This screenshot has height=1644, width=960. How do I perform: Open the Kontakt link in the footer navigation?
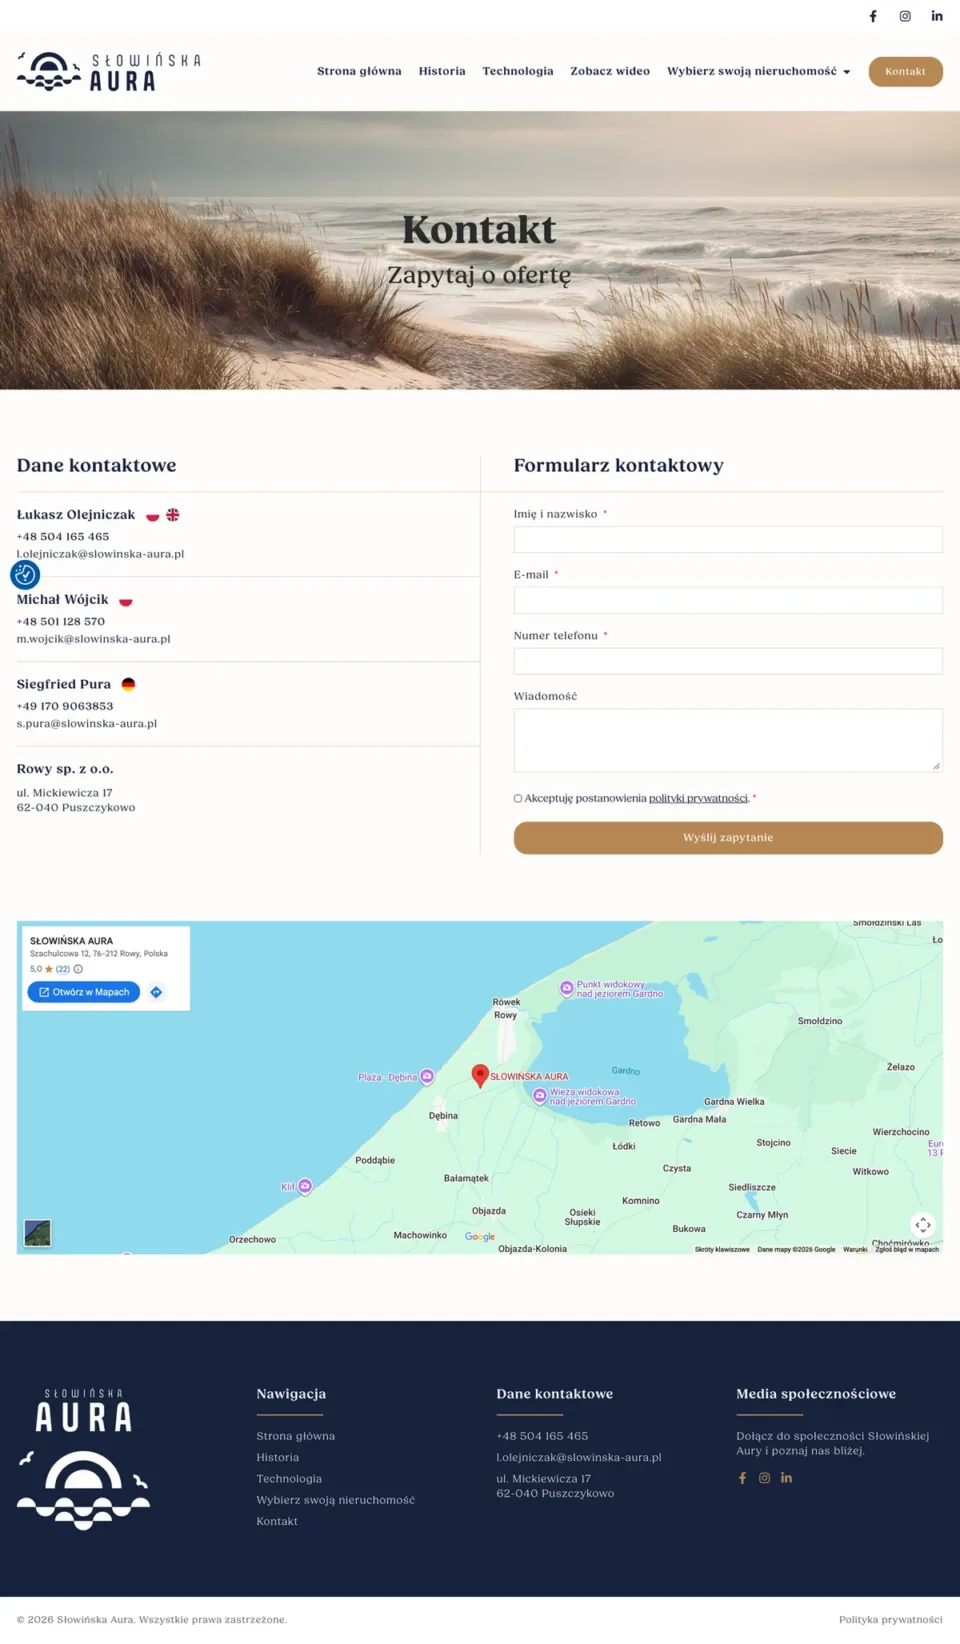(277, 1522)
